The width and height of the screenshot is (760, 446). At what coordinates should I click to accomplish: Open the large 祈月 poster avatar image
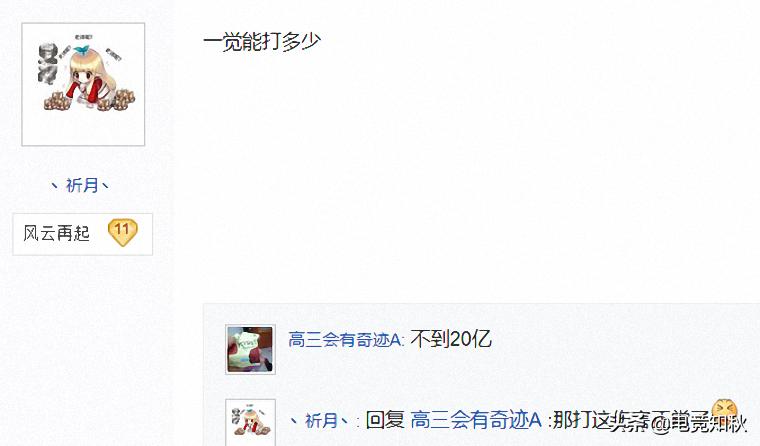pos(83,84)
